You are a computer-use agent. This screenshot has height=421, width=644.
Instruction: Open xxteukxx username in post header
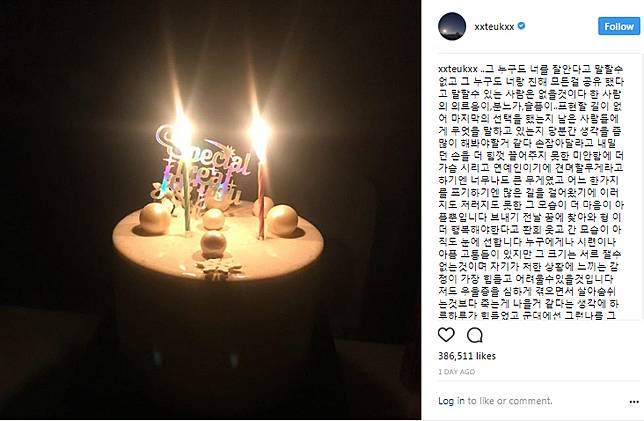pyautogui.click(x=494, y=26)
